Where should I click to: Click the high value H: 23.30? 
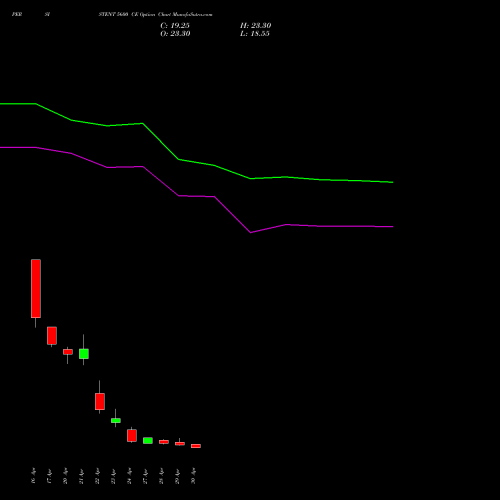pos(255,25)
